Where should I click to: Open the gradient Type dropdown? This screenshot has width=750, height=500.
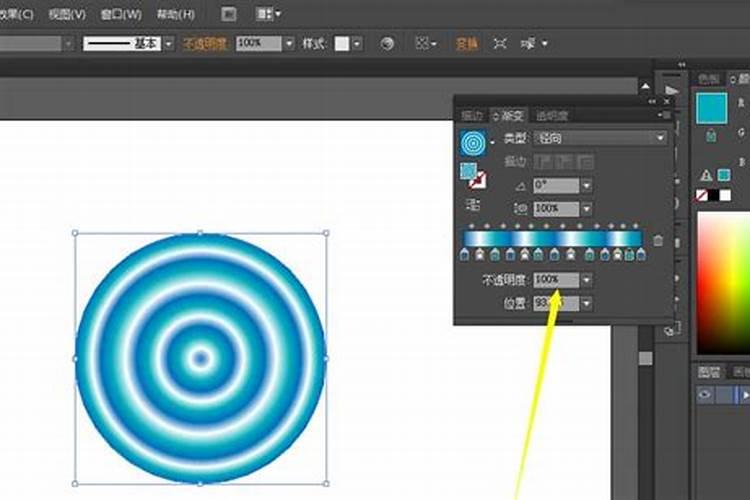(601, 138)
